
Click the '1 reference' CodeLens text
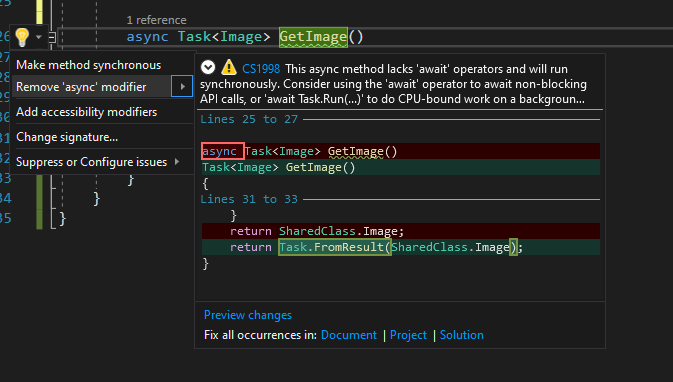[156, 20]
